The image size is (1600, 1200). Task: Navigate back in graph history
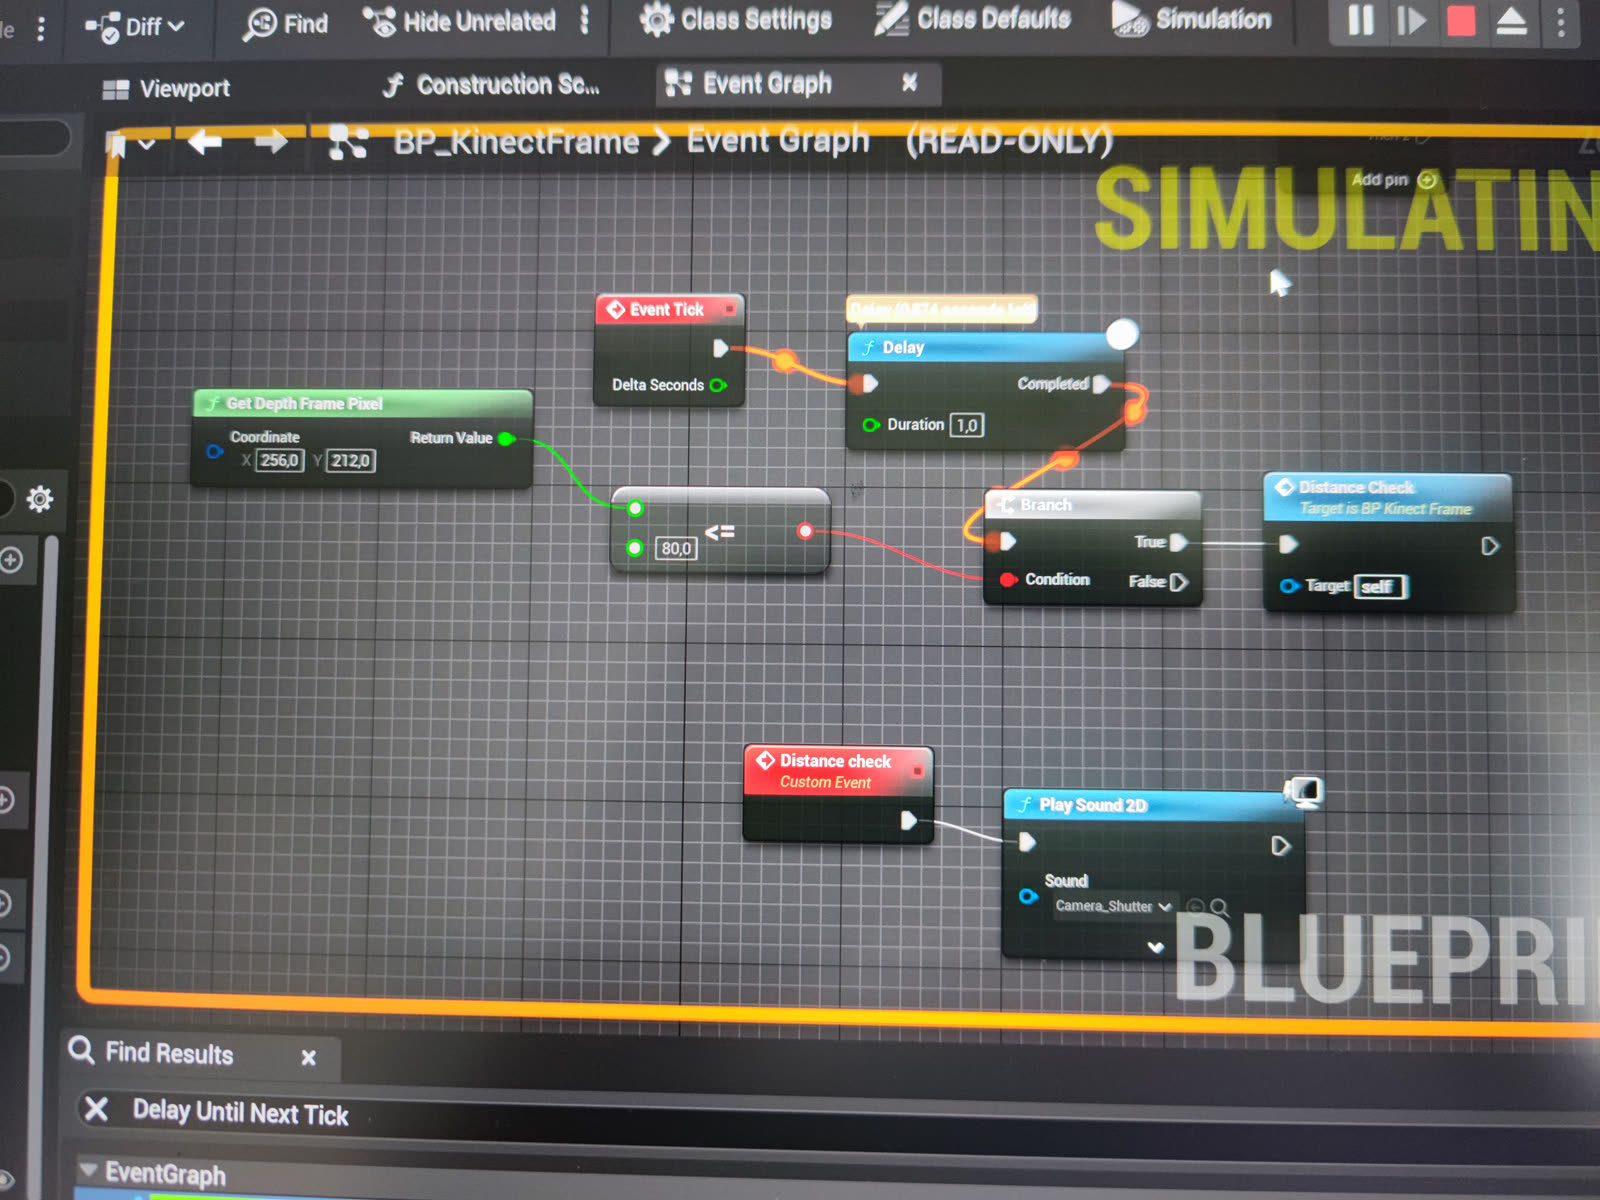(x=205, y=143)
